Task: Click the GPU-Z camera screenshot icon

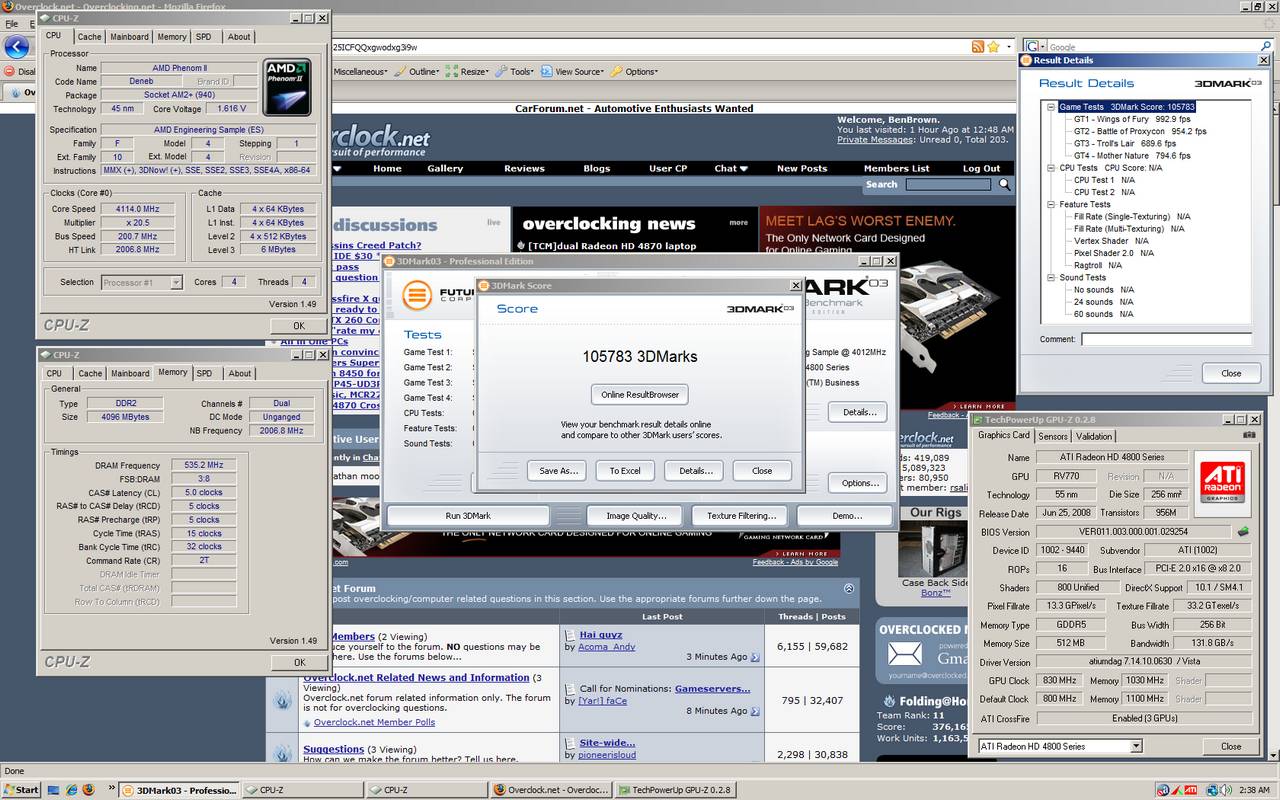Action: pos(1249,435)
